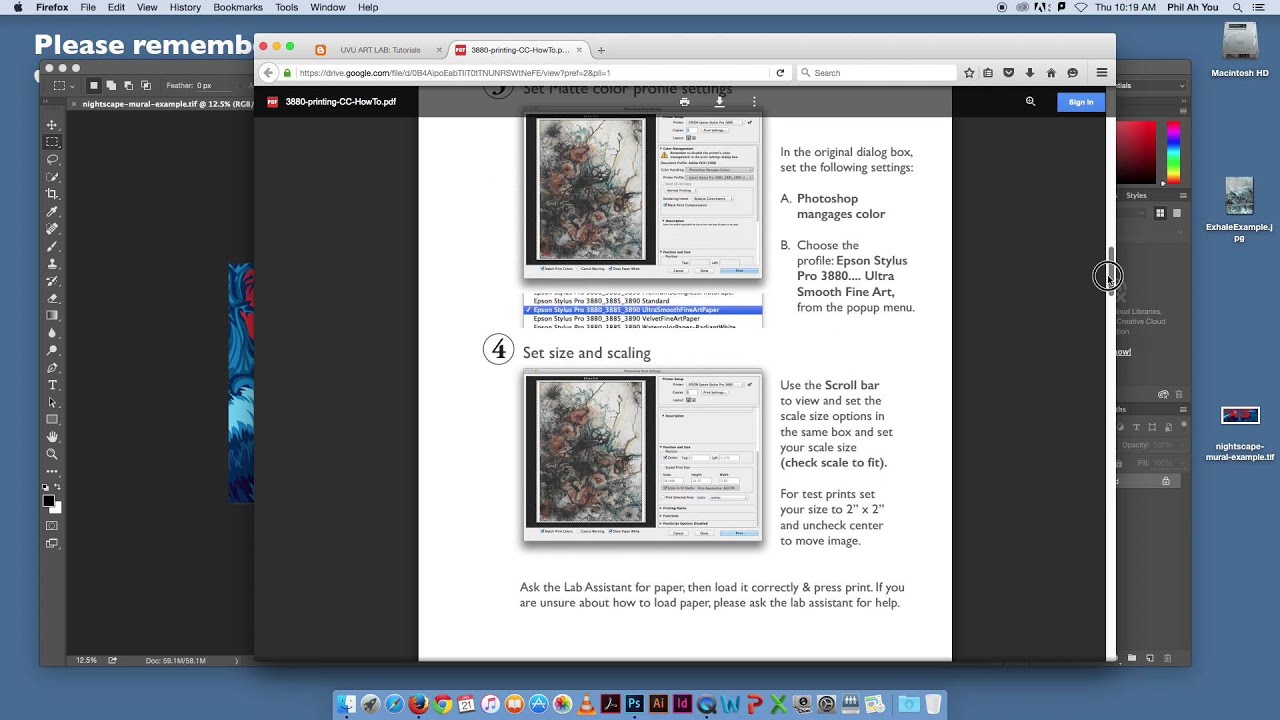This screenshot has height=720, width=1280.
Task: Select the Lasso tool
Action: point(52,159)
